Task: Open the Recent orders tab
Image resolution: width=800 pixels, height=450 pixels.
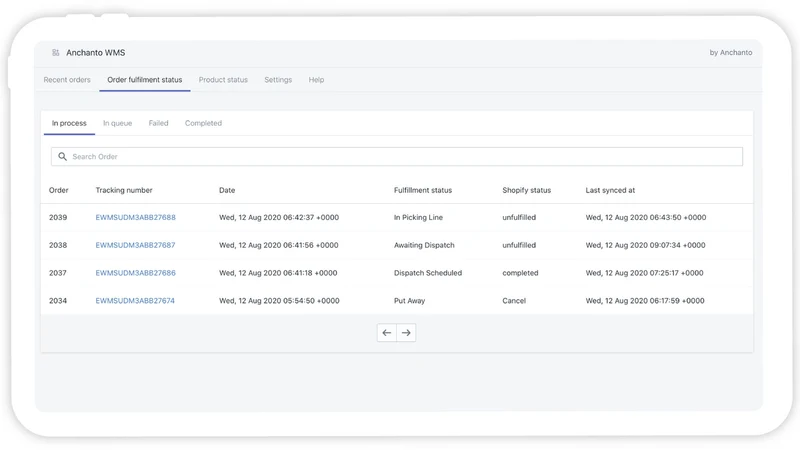Action: point(67,80)
